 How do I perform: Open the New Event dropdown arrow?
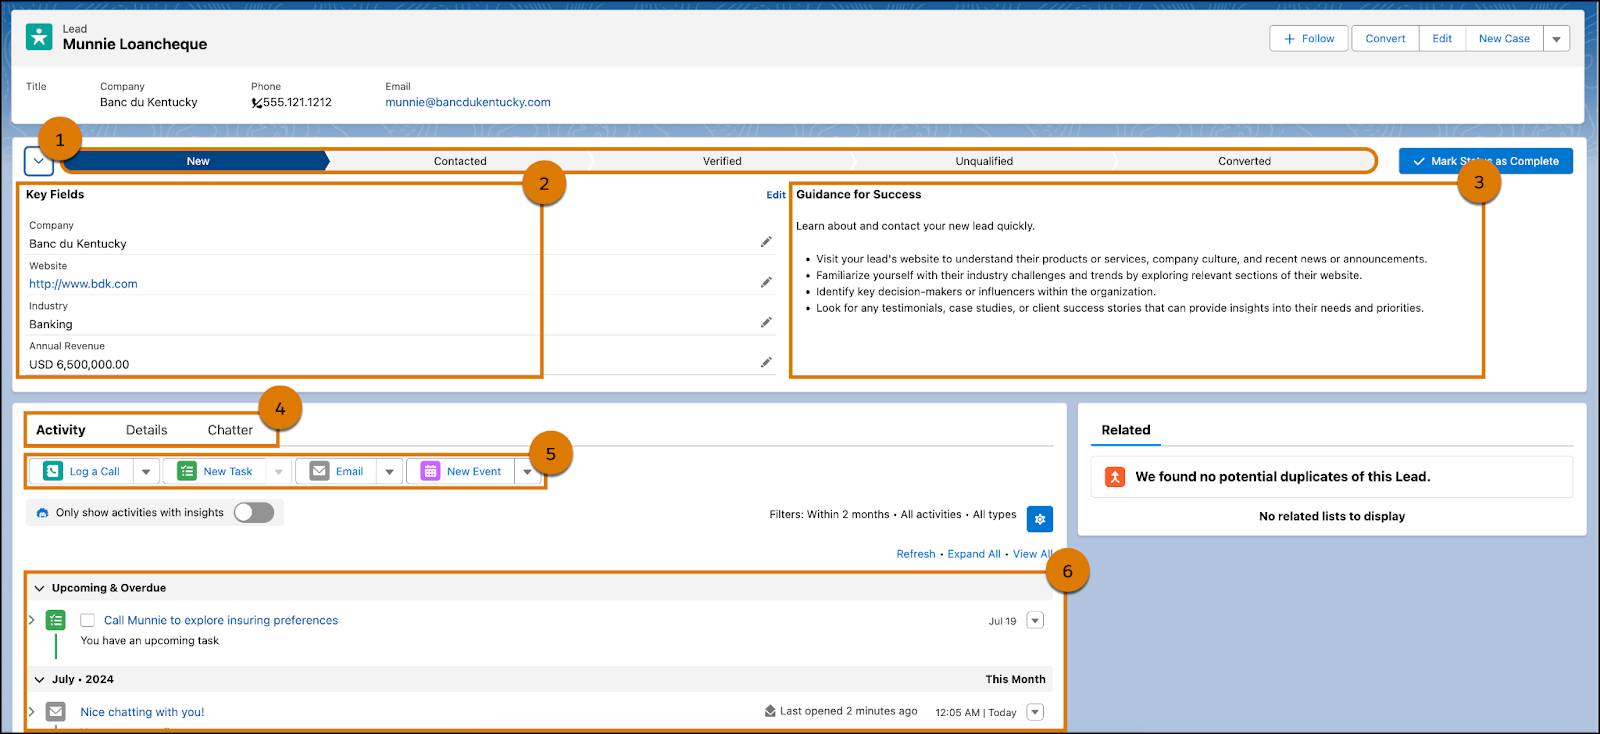[527, 471]
